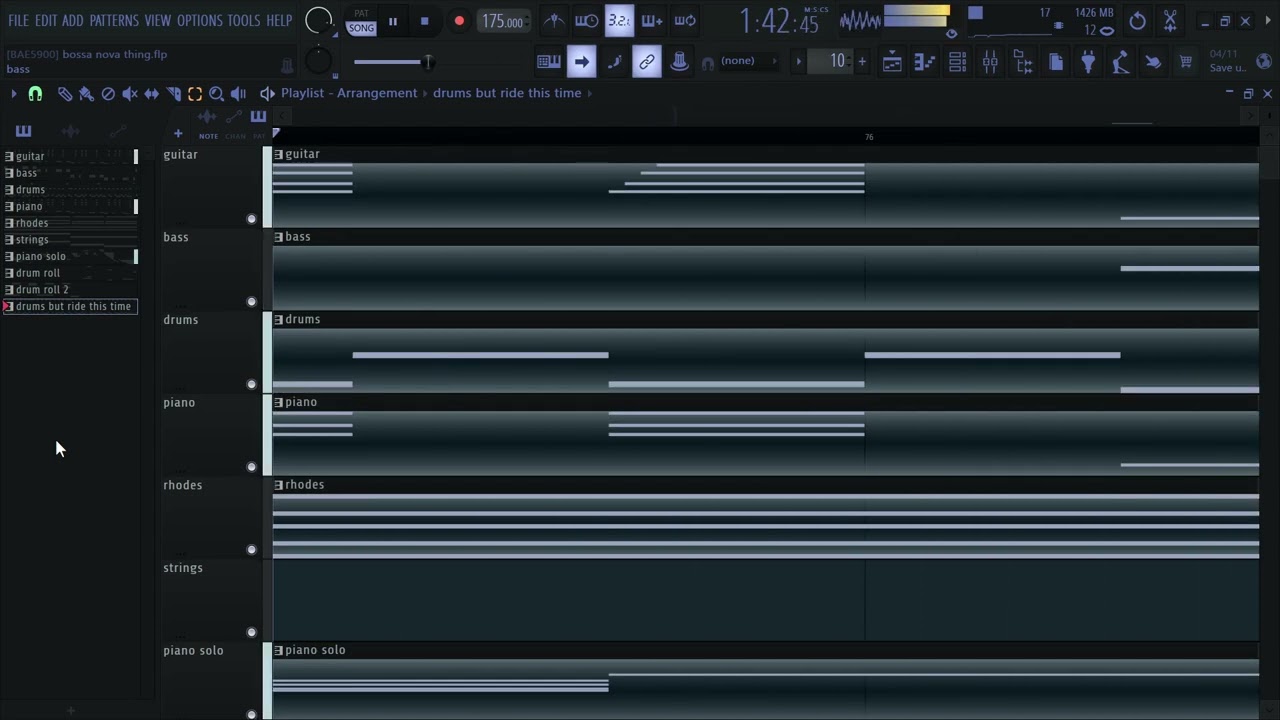Add new pattern with plus button

click(862, 61)
